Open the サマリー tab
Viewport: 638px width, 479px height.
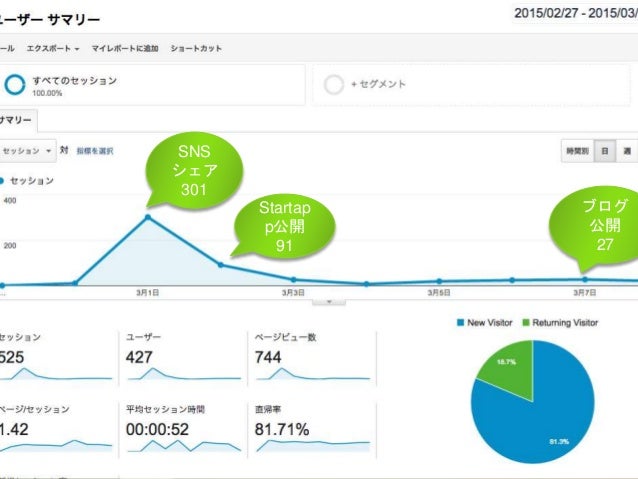[16, 120]
